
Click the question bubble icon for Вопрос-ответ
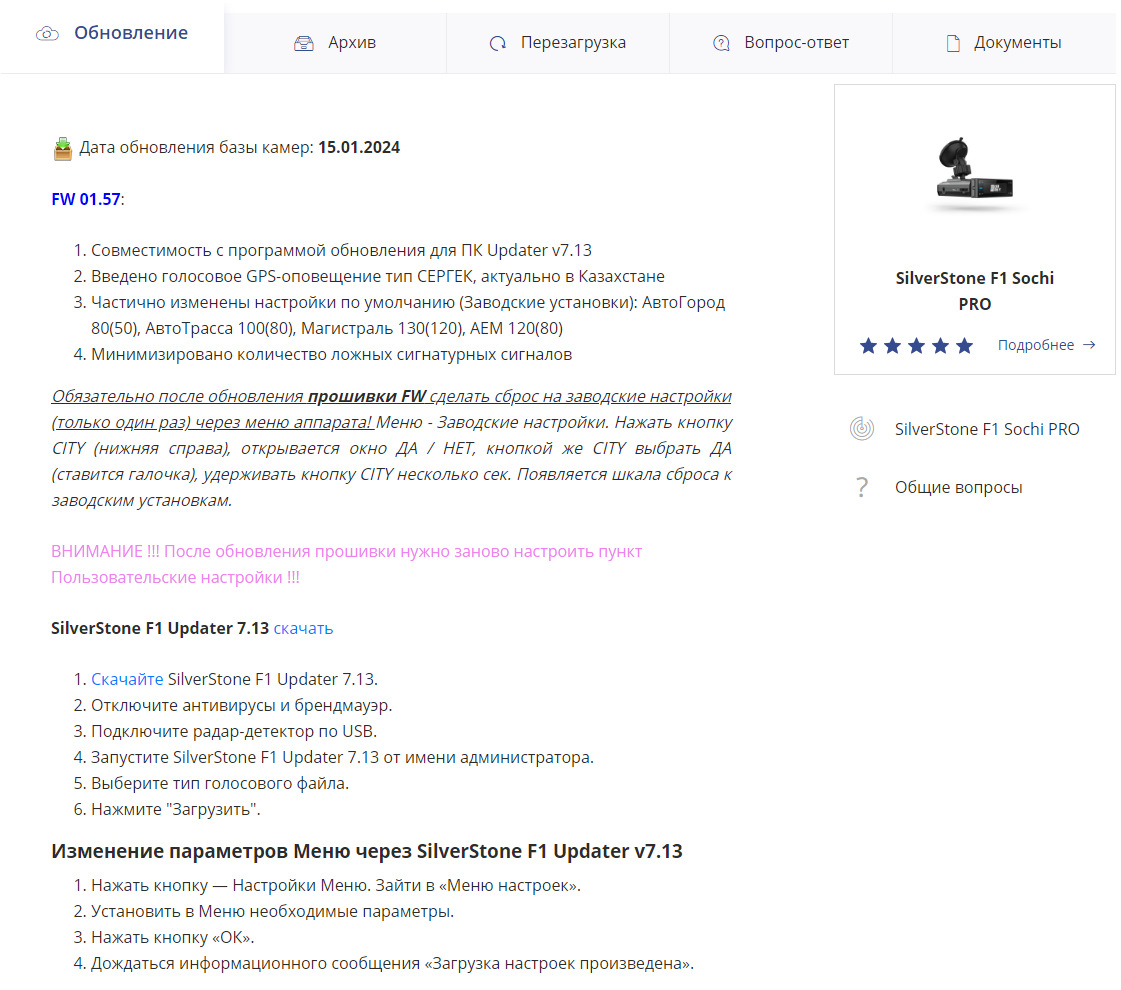click(721, 44)
